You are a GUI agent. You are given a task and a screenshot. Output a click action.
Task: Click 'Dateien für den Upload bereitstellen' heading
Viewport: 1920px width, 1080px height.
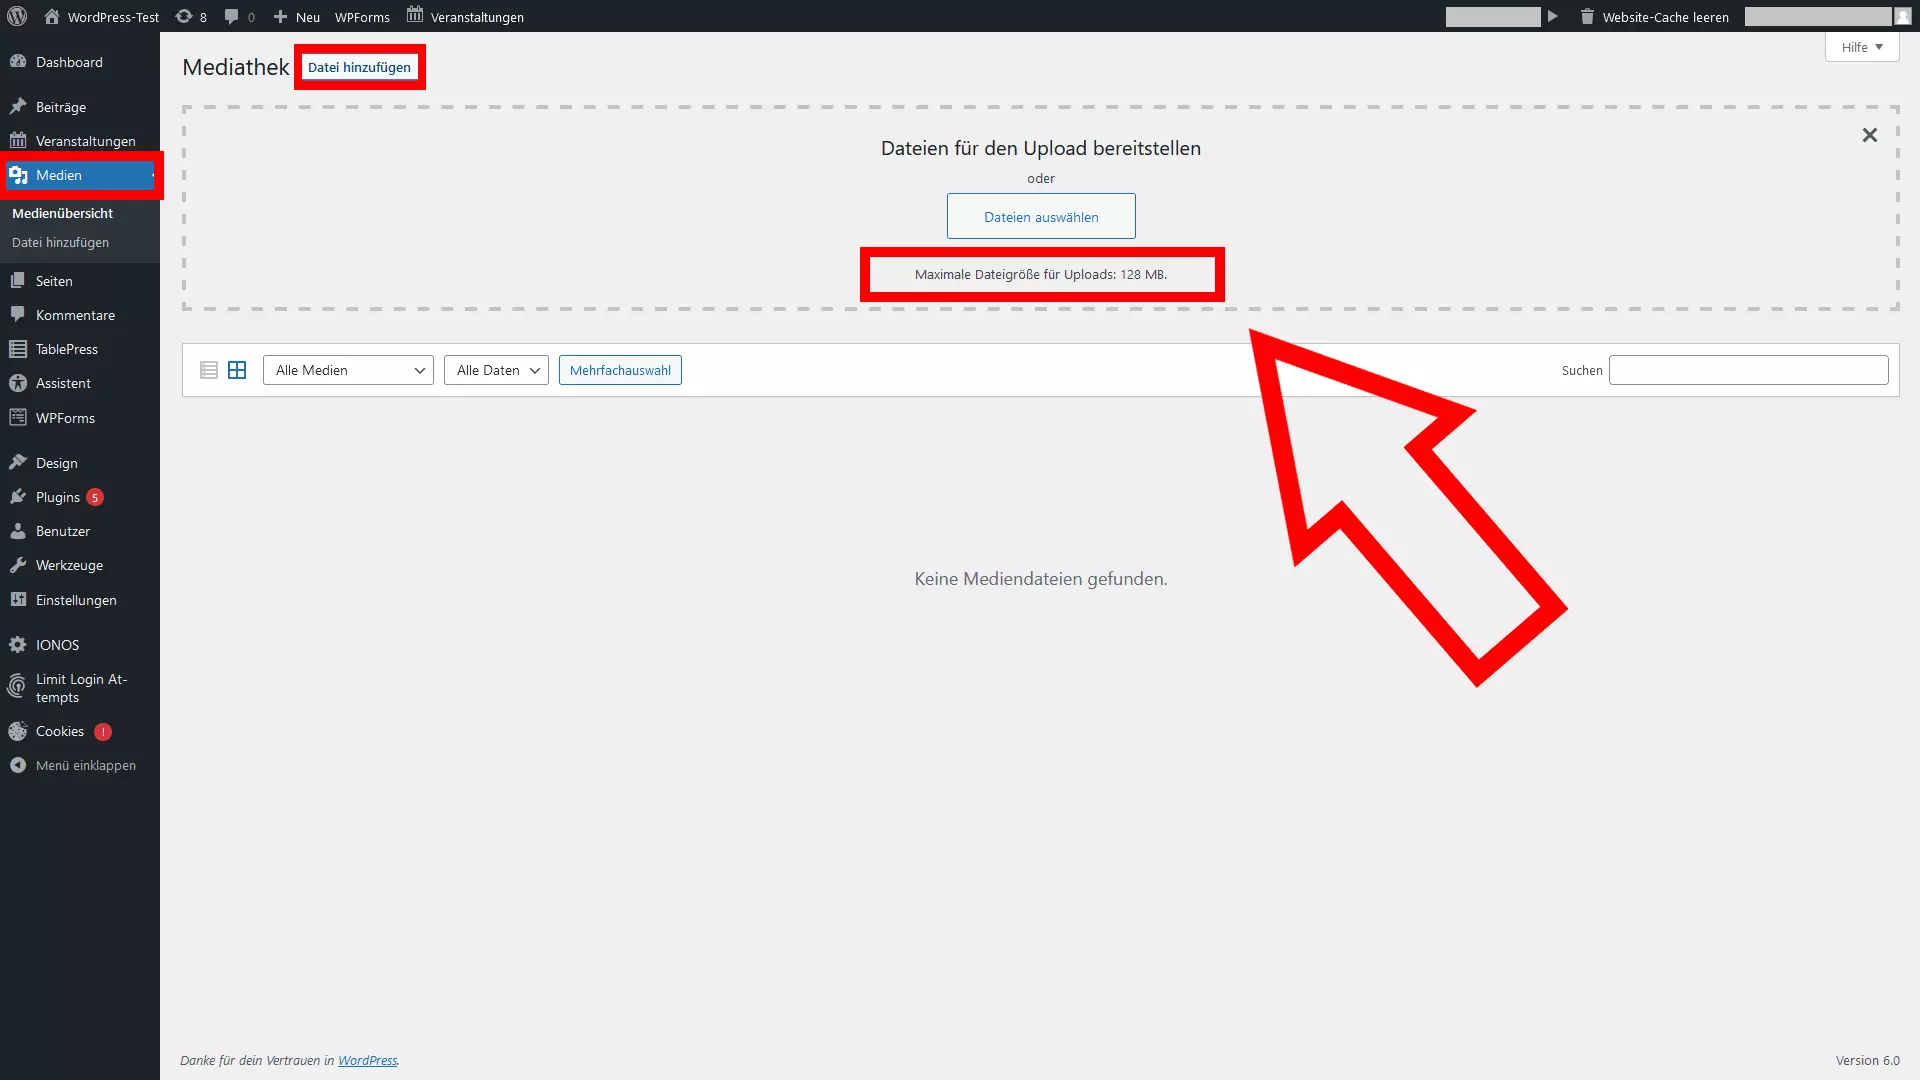[x=1041, y=148]
